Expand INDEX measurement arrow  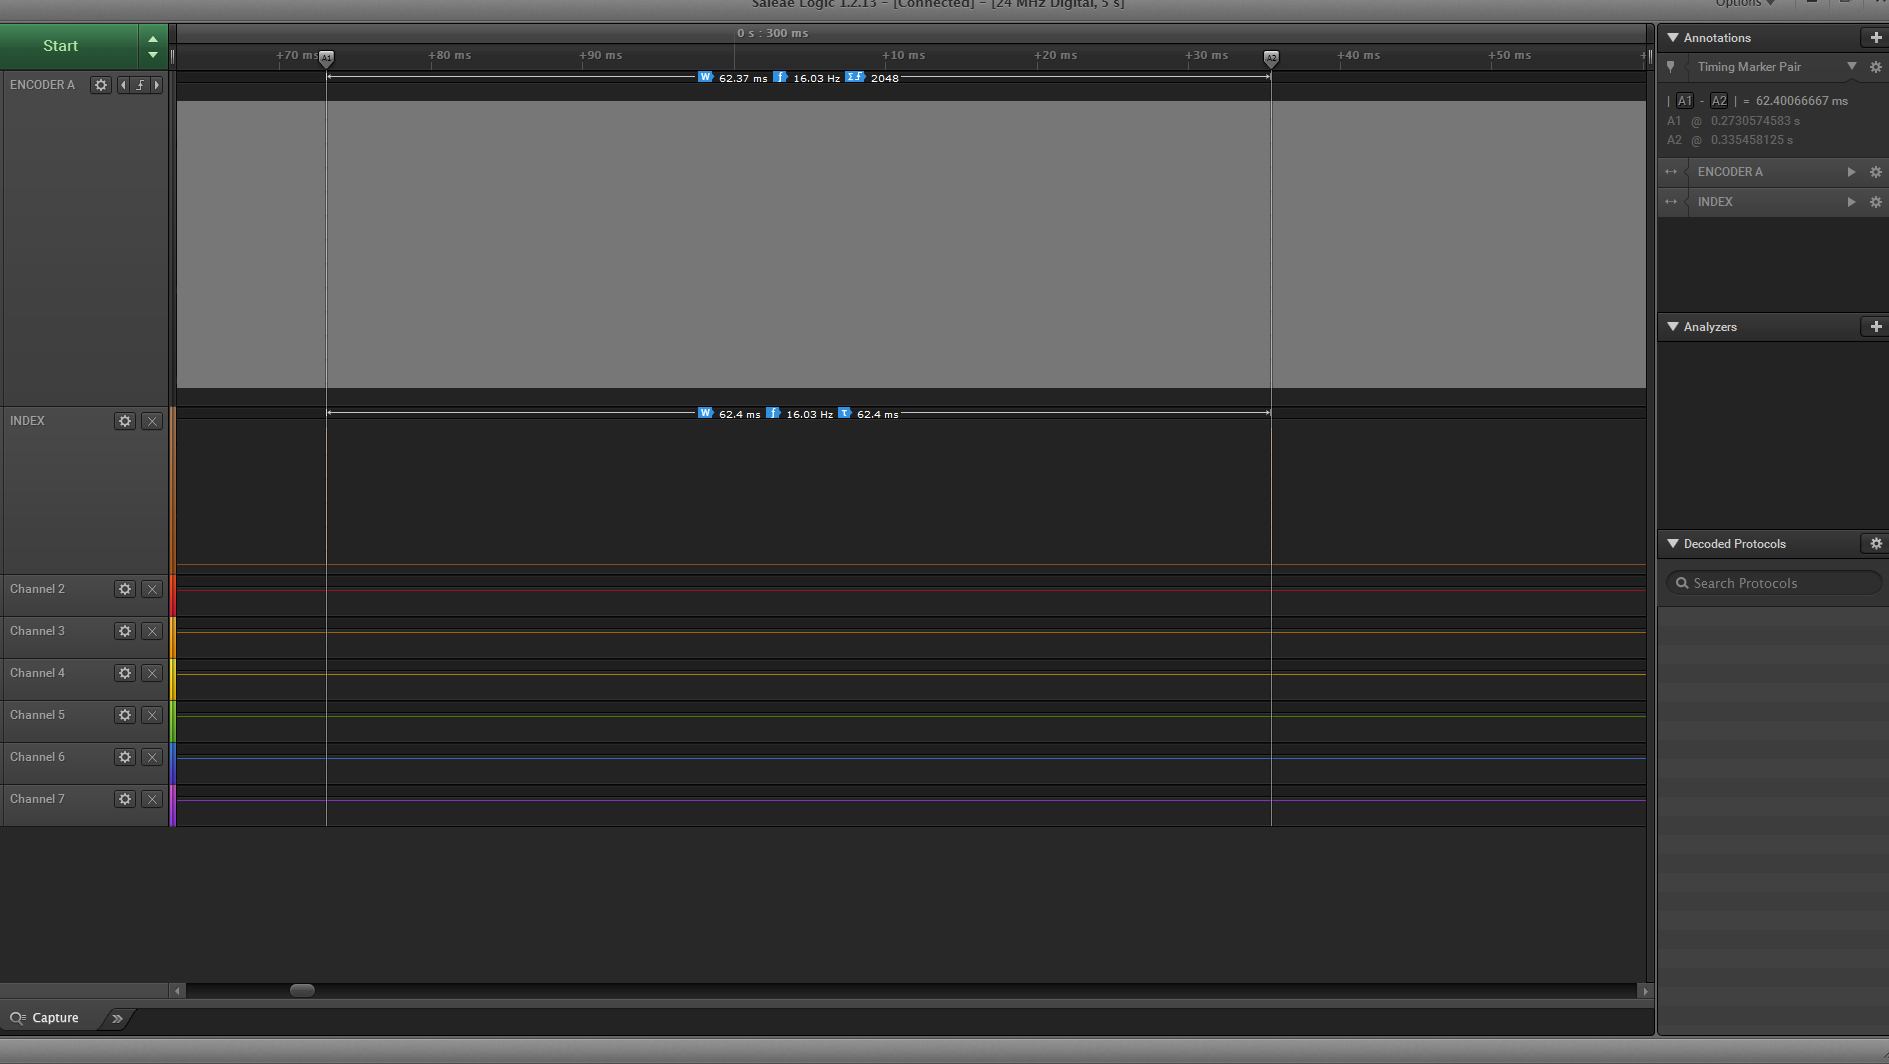pyautogui.click(x=1851, y=202)
